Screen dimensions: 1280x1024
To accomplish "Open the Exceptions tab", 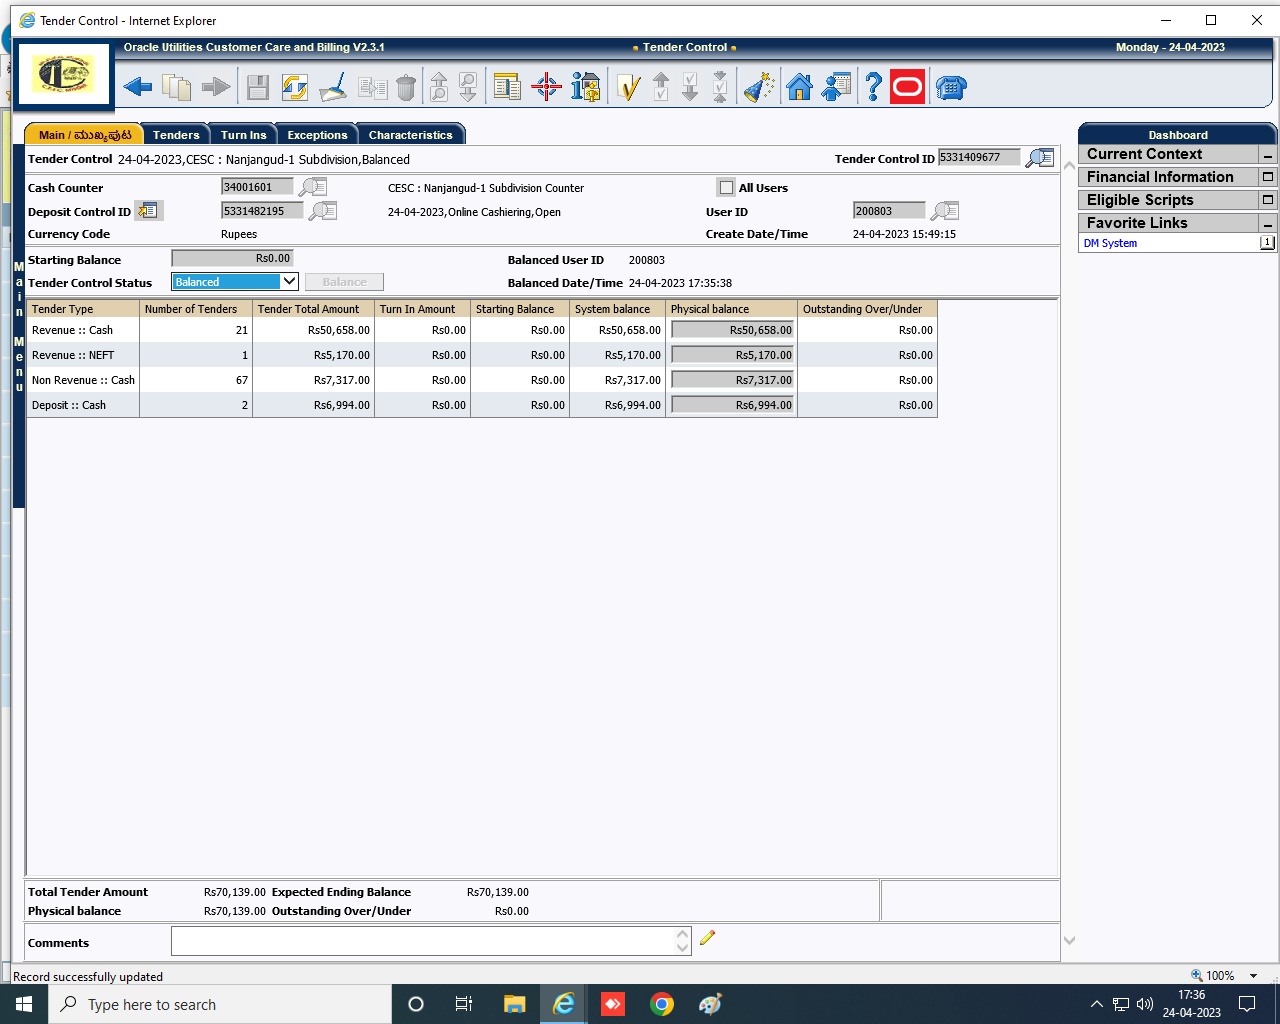I will (317, 135).
